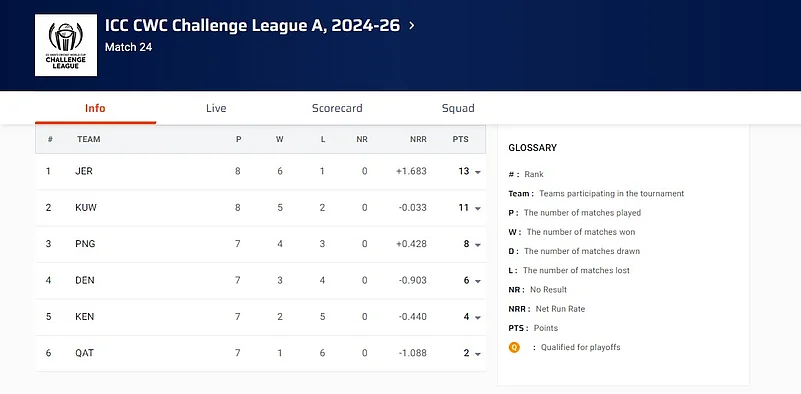Click the ICC Challenge League logo

[x=66, y=45]
